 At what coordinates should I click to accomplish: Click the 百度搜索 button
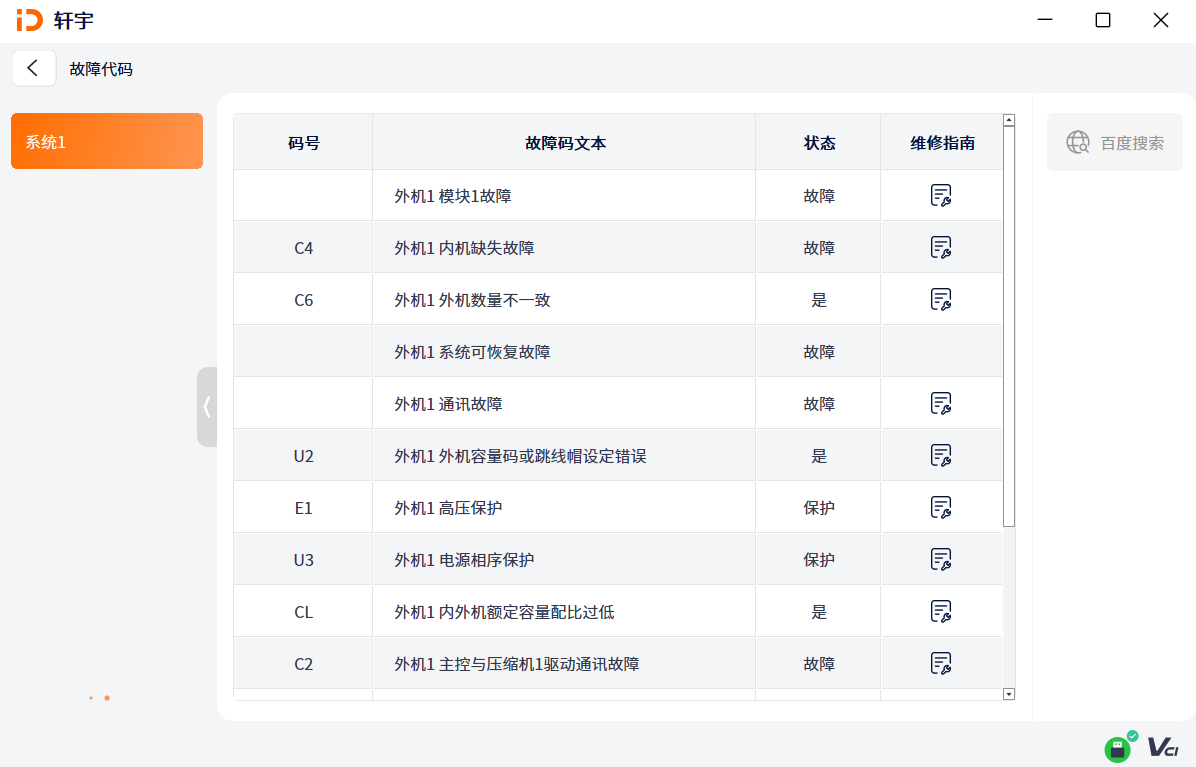pos(1114,143)
